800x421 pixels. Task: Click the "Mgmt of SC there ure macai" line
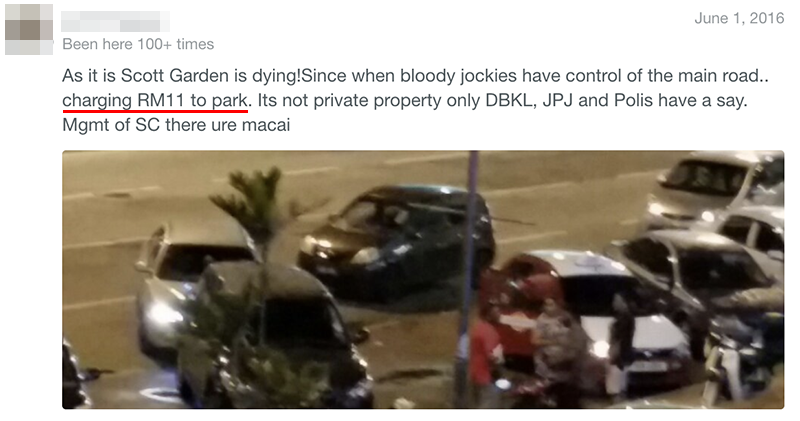coord(176,125)
